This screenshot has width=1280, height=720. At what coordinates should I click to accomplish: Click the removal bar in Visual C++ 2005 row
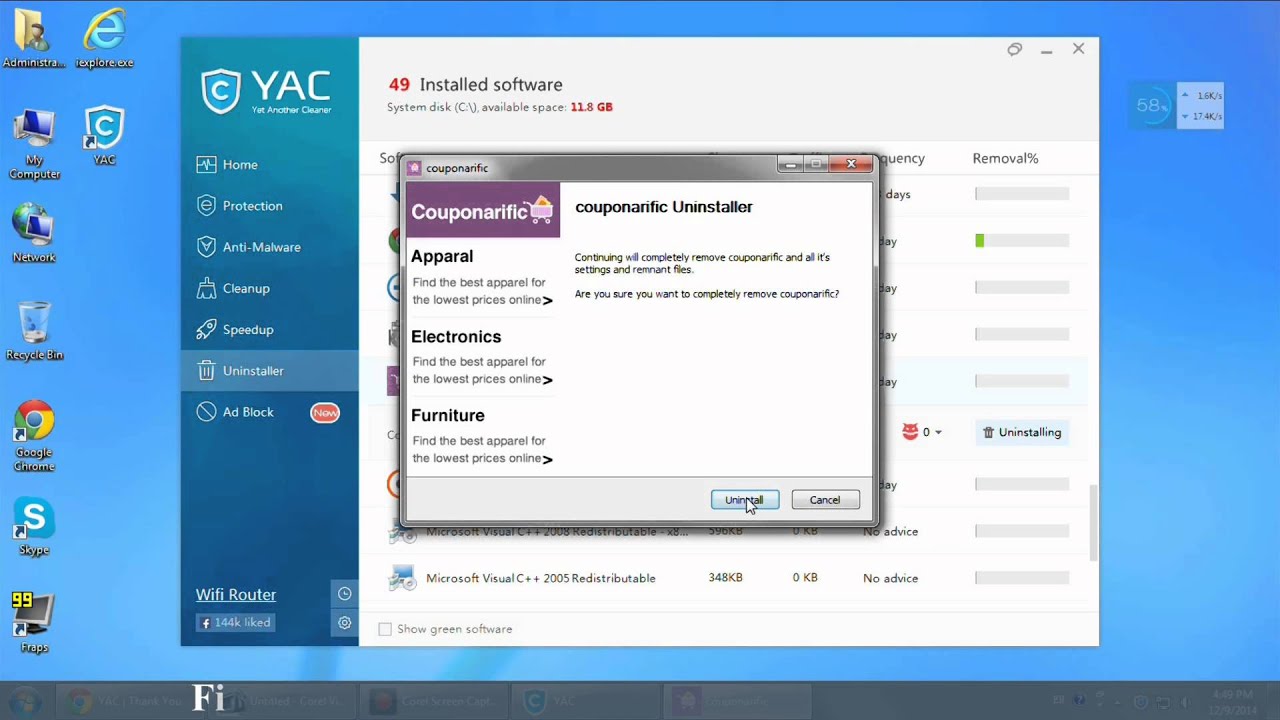(1022, 578)
